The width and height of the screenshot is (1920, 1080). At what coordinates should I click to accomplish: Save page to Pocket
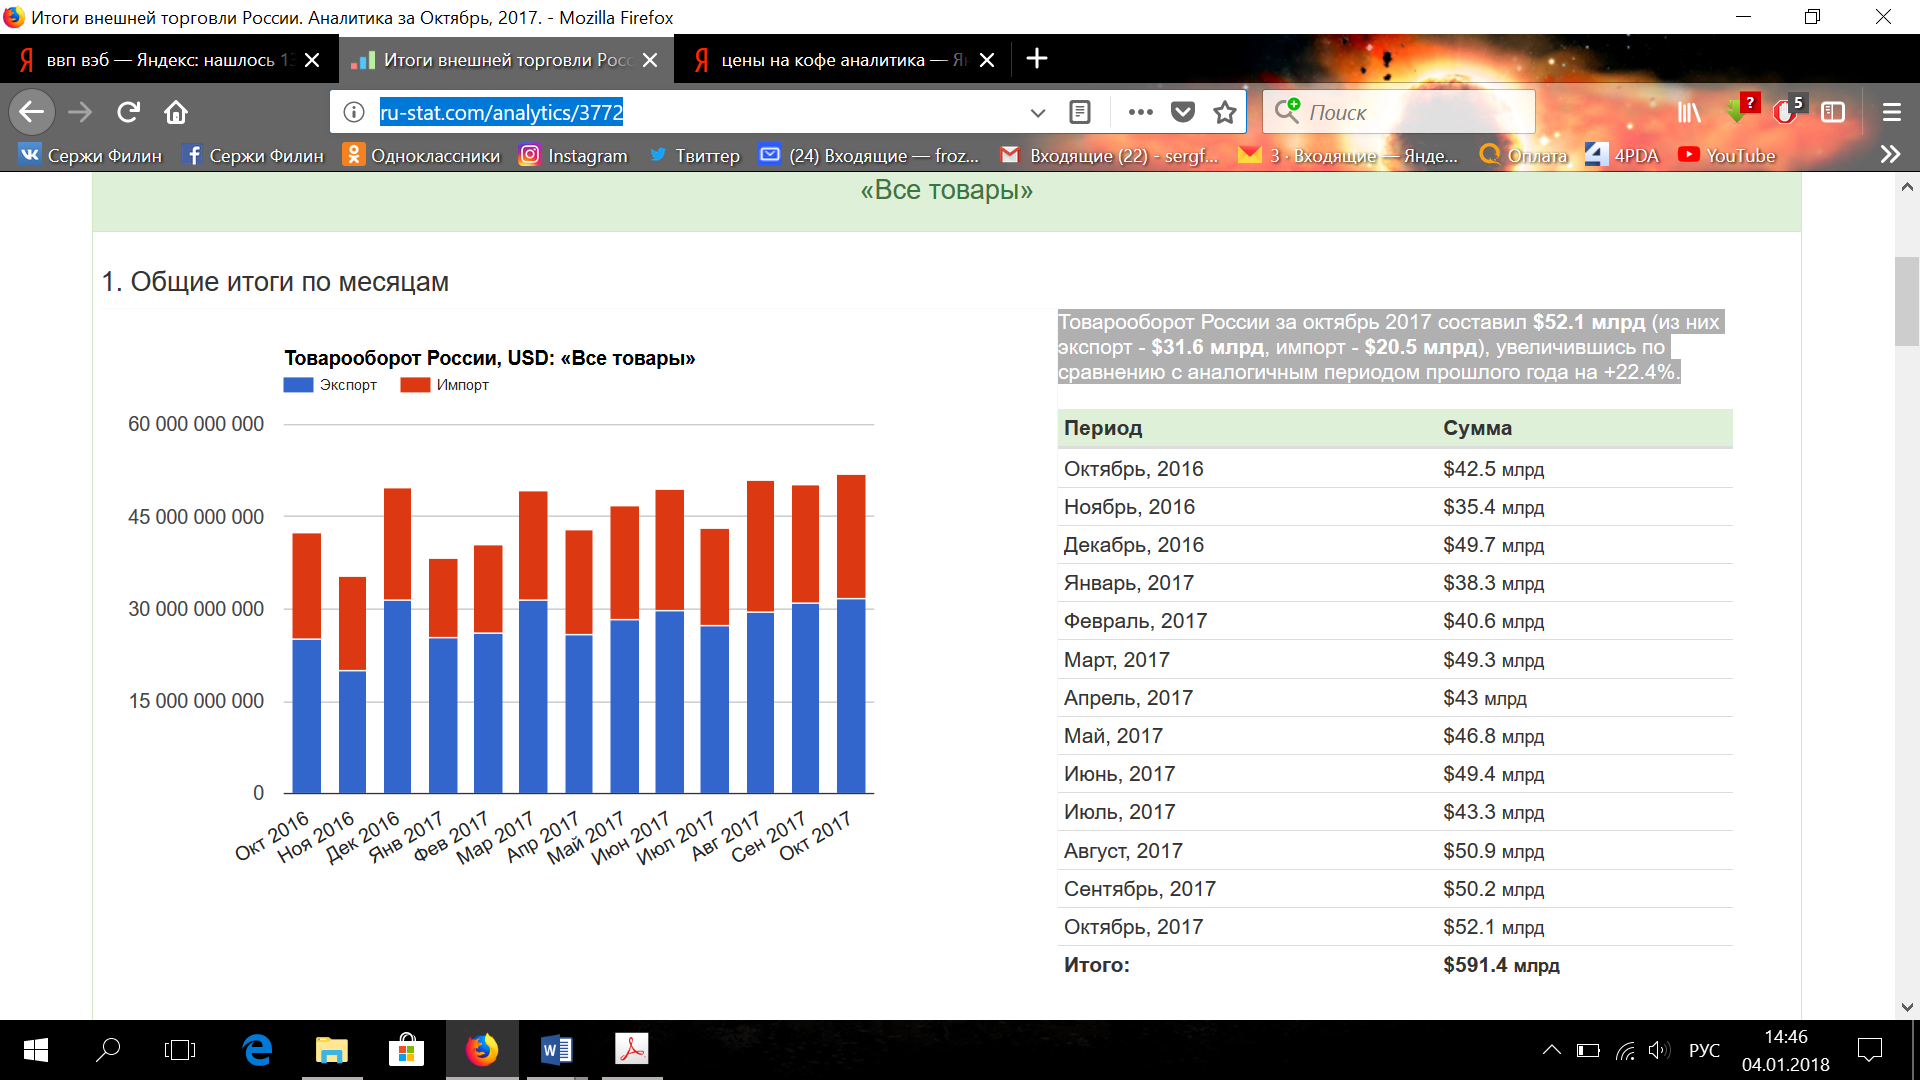[1183, 112]
